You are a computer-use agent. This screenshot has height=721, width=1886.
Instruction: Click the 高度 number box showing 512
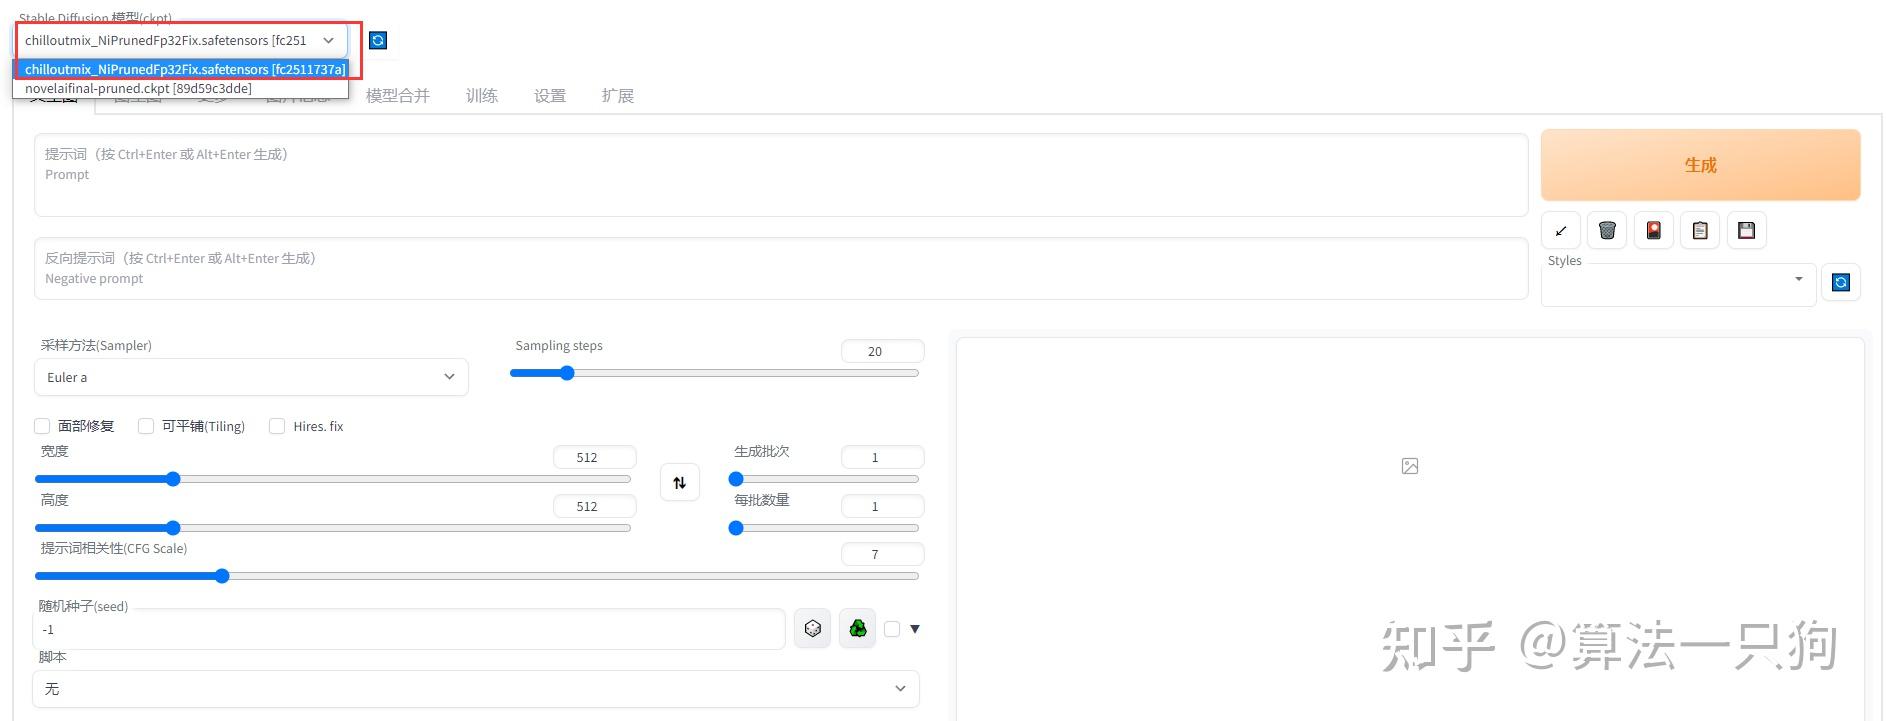click(x=595, y=506)
